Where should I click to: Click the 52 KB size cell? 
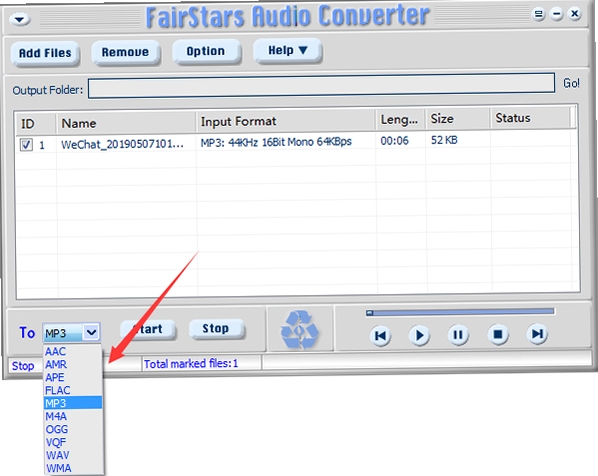(444, 140)
